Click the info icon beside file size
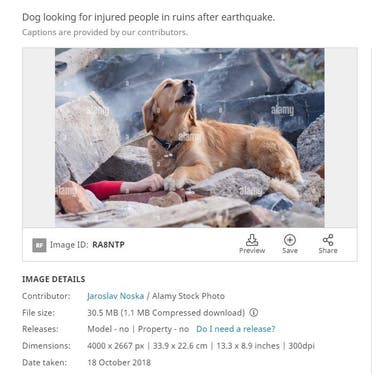This screenshot has width=372, height=374. (x=254, y=313)
